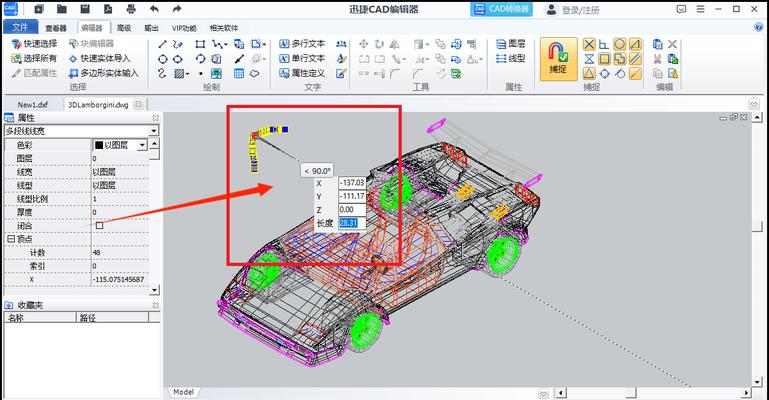Click the Save floppy disk icon
Image resolution: width=769 pixels, height=400 pixels.
coord(85,9)
